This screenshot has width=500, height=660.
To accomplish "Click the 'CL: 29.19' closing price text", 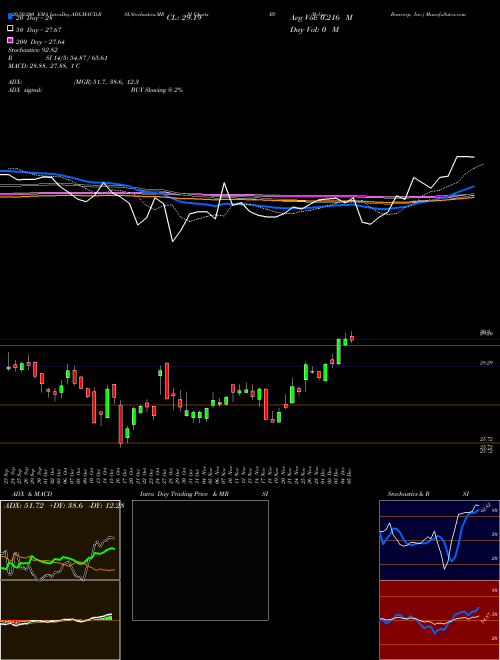I will coord(184,18).
